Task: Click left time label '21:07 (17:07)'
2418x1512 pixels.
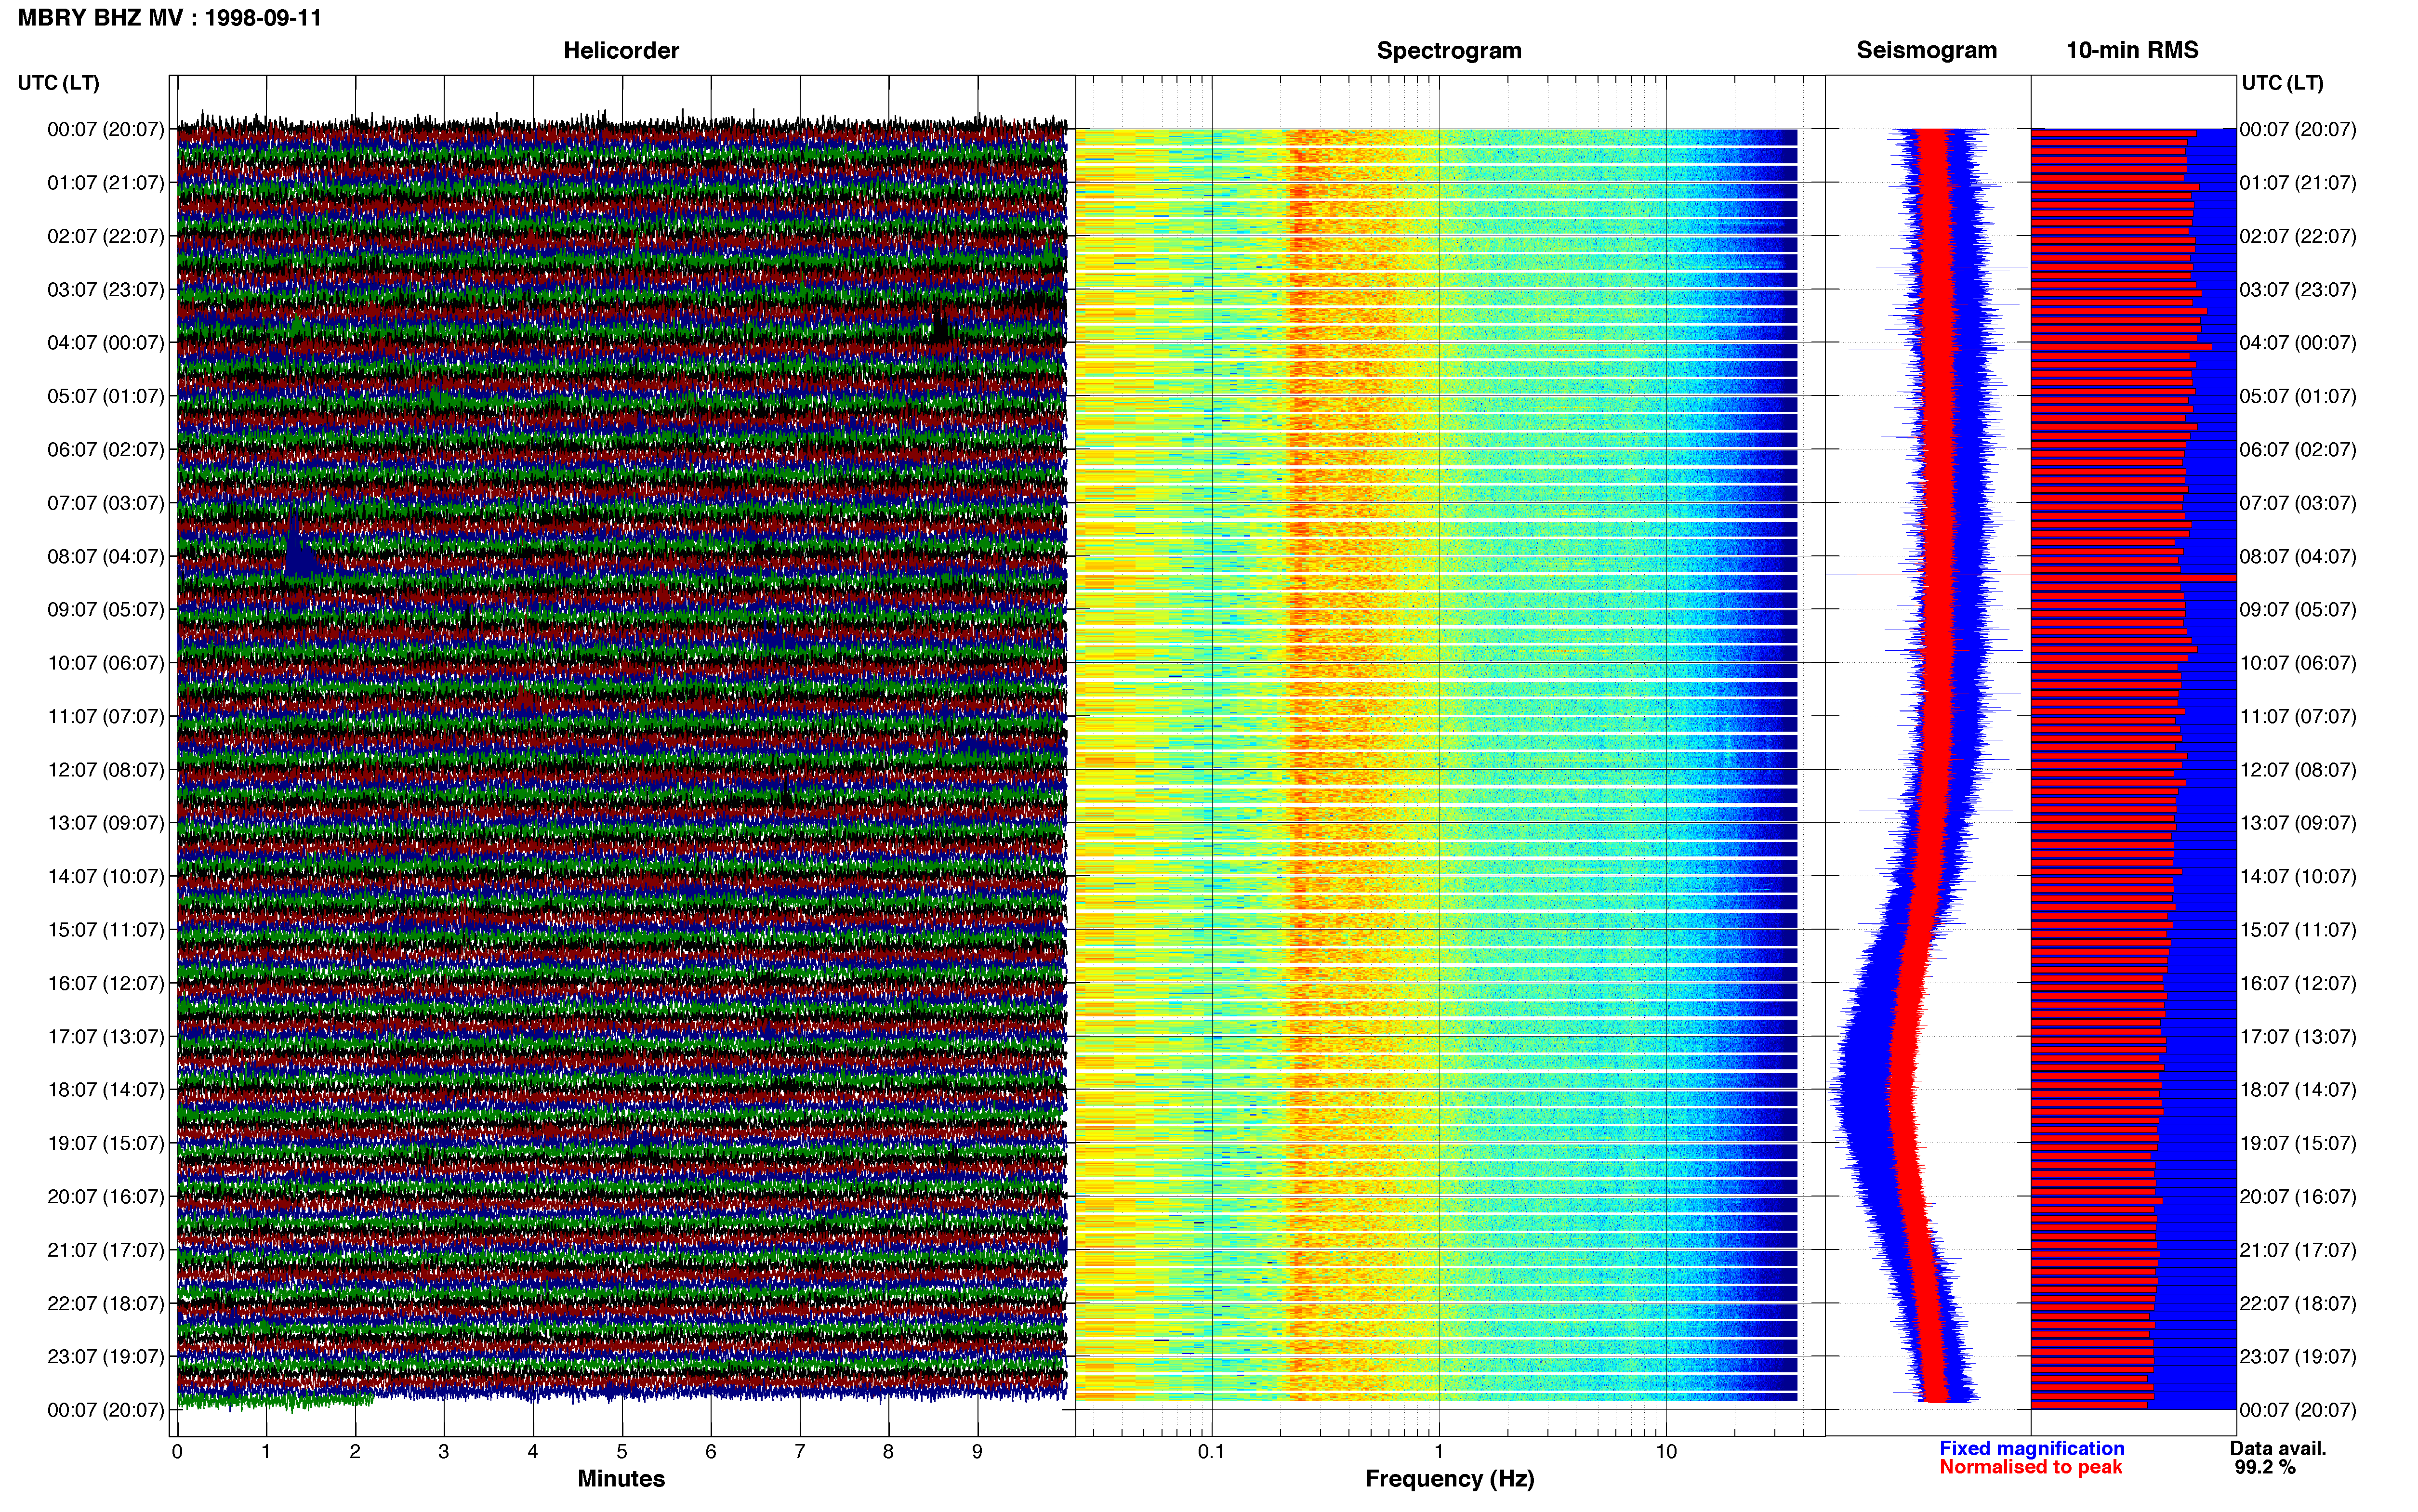Action: coord(106,1250)
